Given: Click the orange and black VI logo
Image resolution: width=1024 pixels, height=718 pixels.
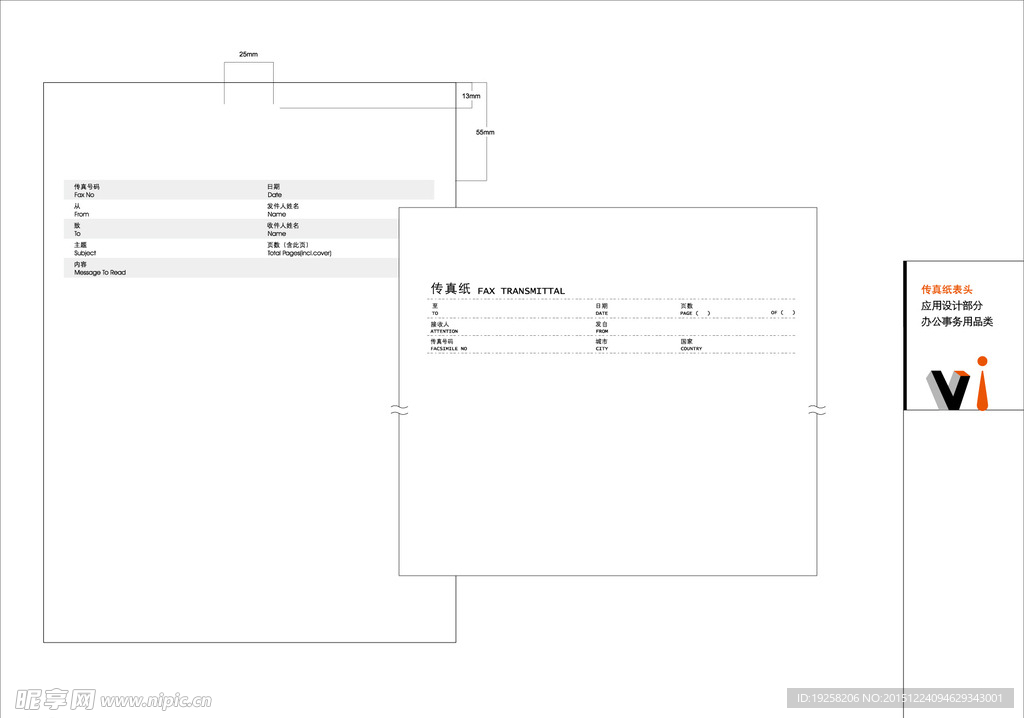Looking at the screenshot, I should pos(958,384).
